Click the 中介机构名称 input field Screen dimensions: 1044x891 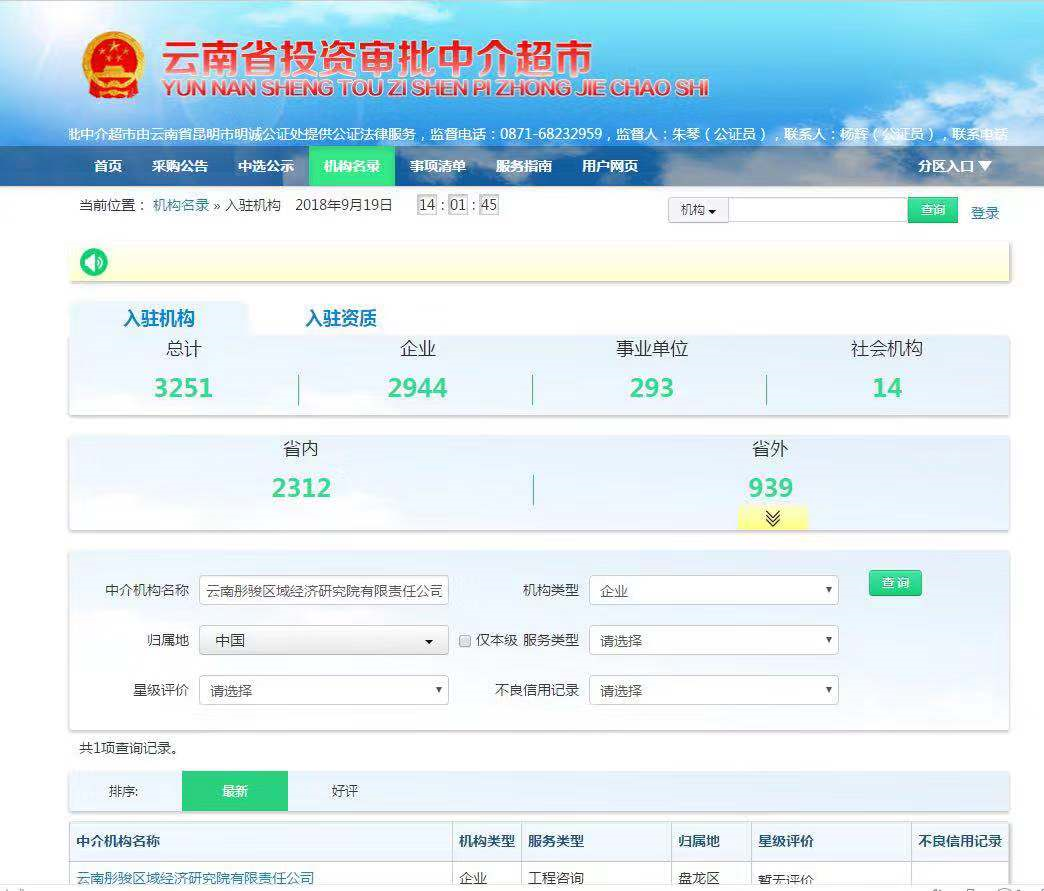point(324,591)
